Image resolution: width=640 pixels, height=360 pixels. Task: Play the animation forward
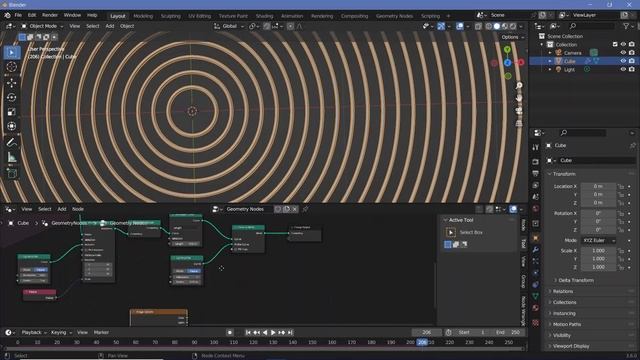tap(273, 333)
